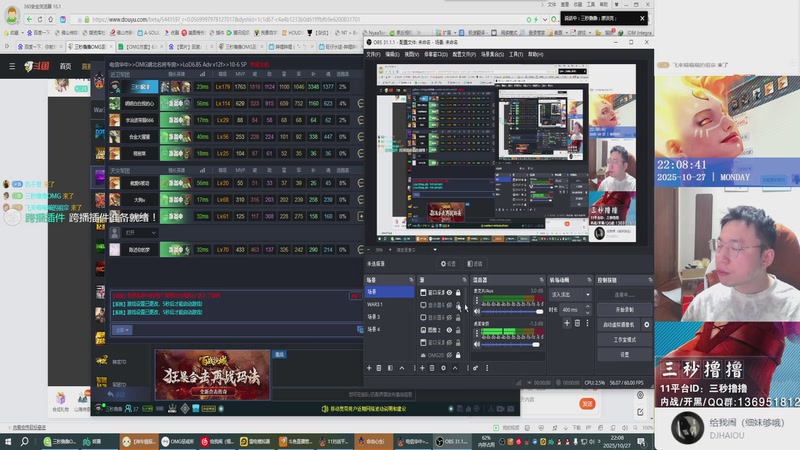Image resolution: width=800 pixels, height=450 pixels.
Task: Open chat channel dropdown in game lobby
Action: (x=121, y=330)
